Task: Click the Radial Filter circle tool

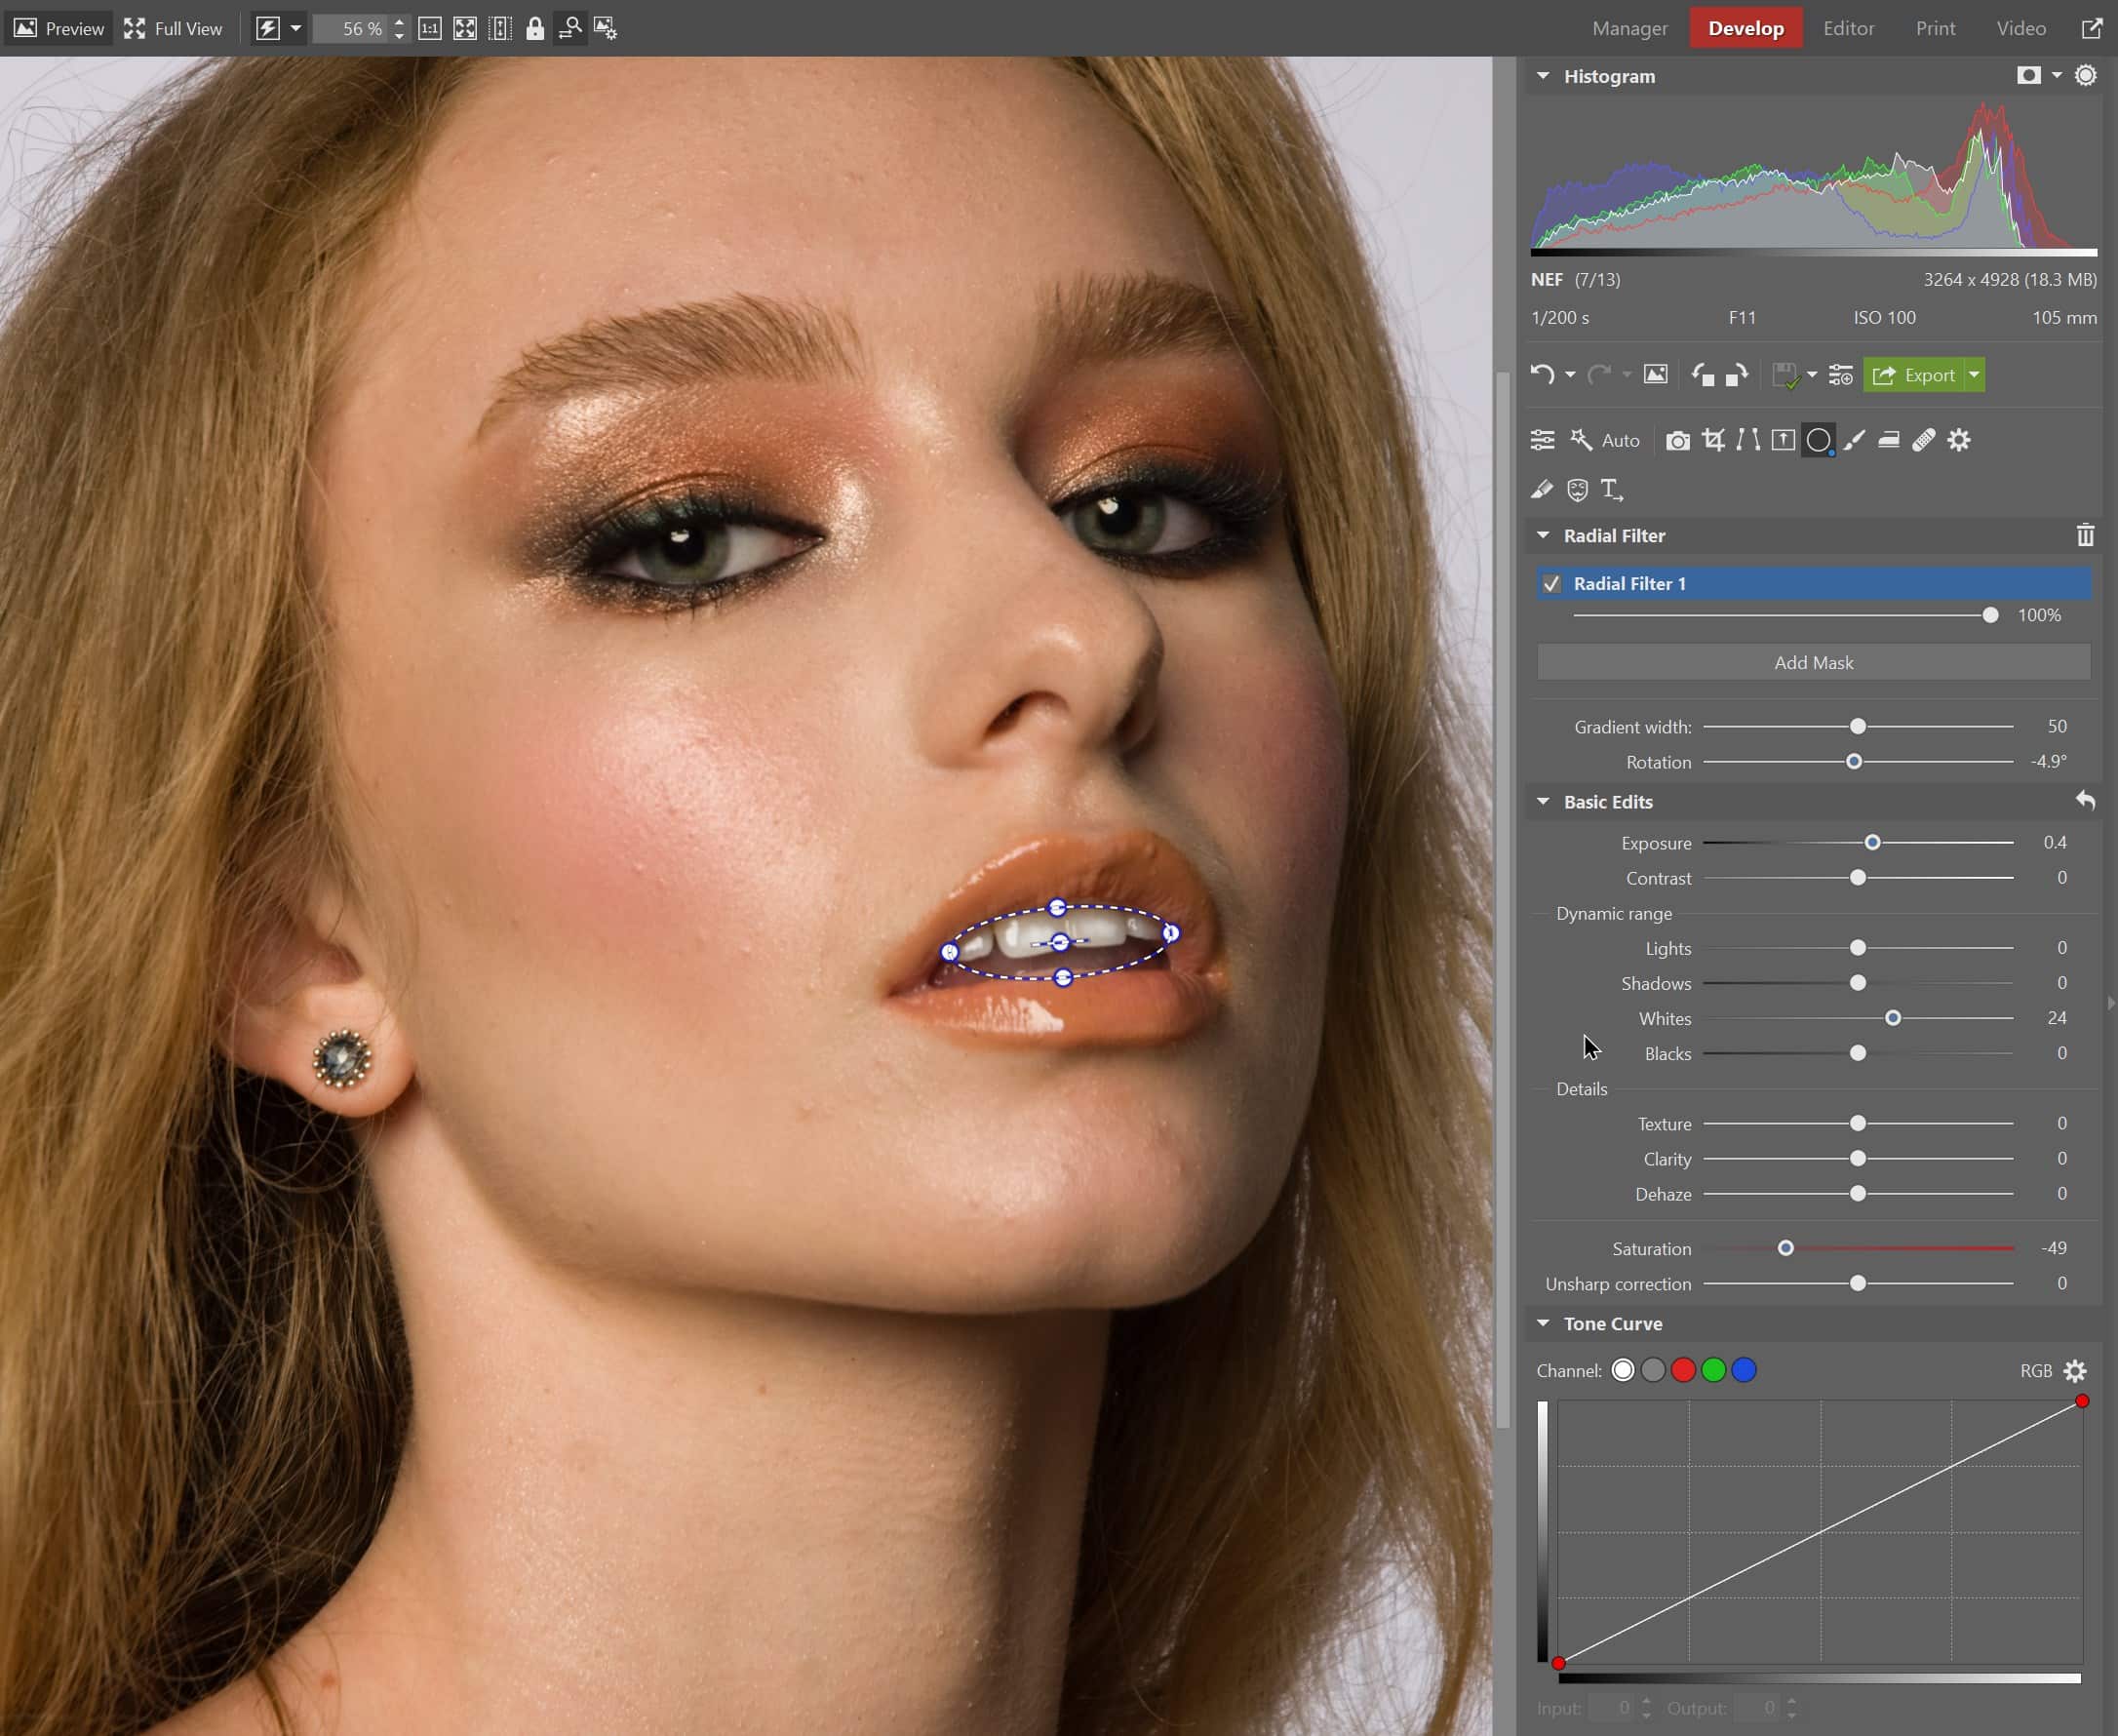Action: pyautogui.click(x=1819, y=440)
